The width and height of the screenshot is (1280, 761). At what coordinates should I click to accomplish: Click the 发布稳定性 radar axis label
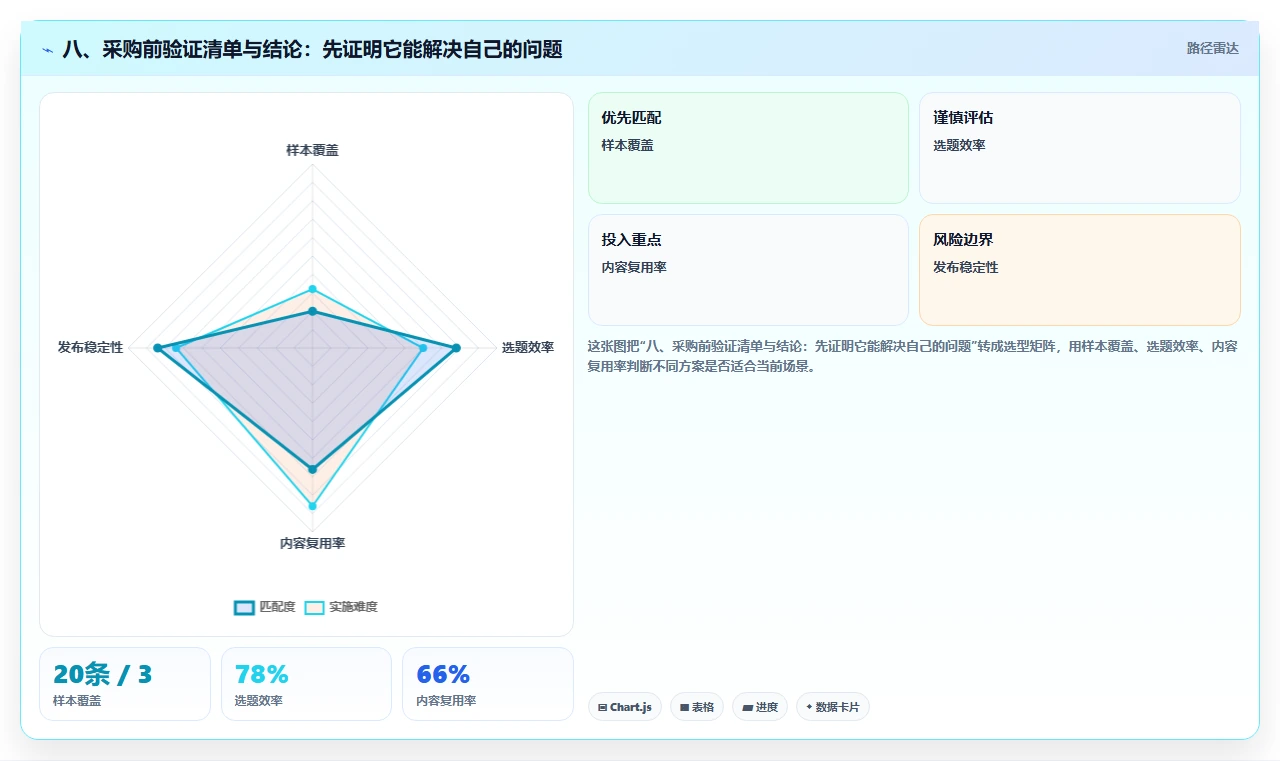[x=91, y=347]
